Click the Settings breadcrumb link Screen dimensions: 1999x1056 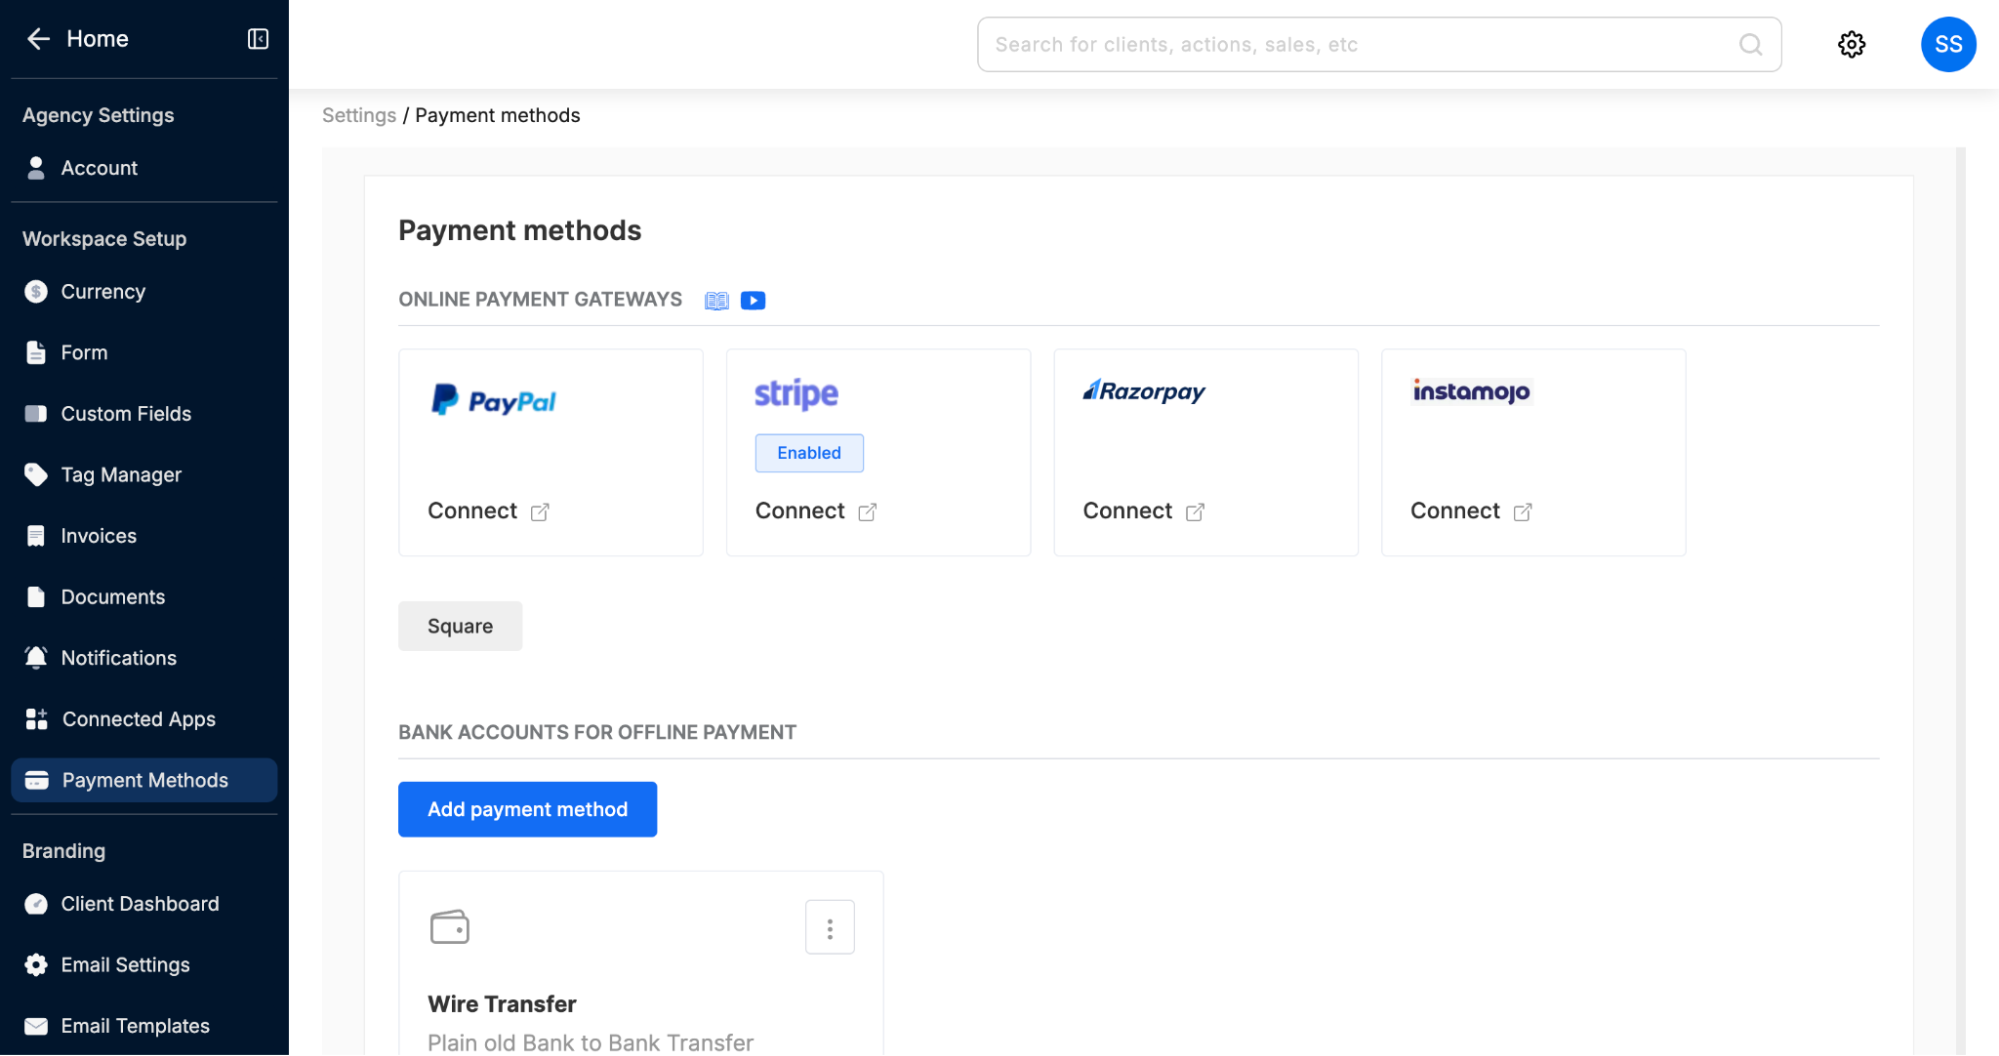359,116
